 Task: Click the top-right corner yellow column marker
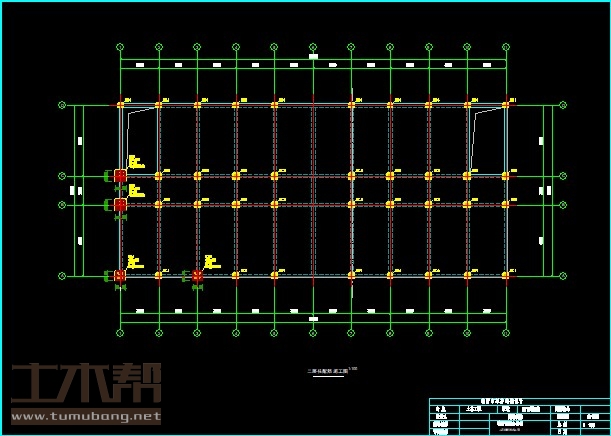tap(506, 104)
